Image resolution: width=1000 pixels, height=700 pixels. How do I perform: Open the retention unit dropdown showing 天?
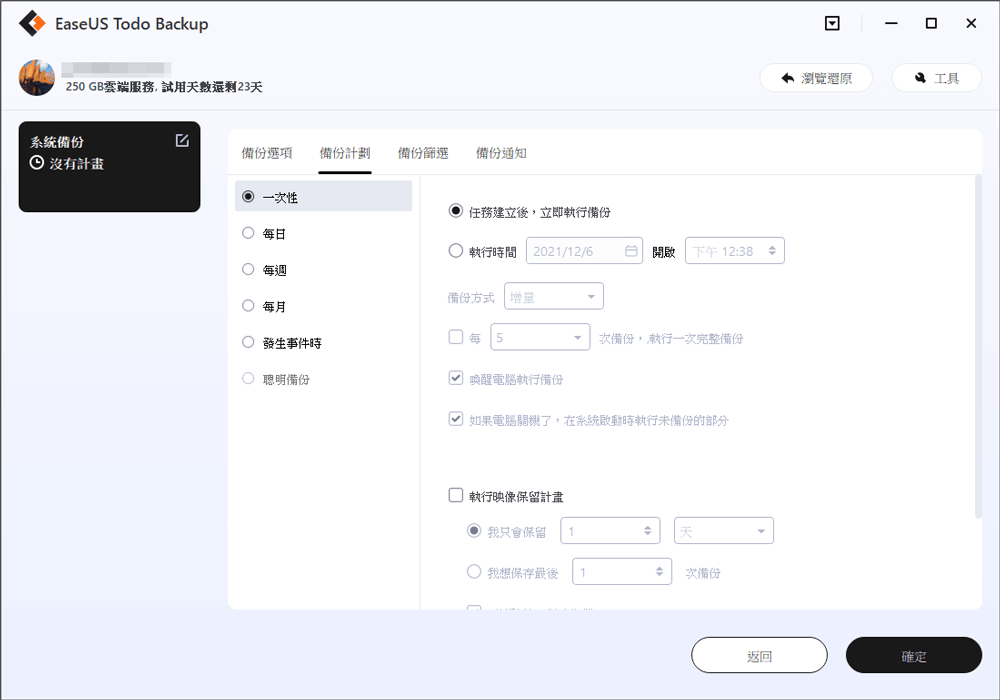click(723, 530)
